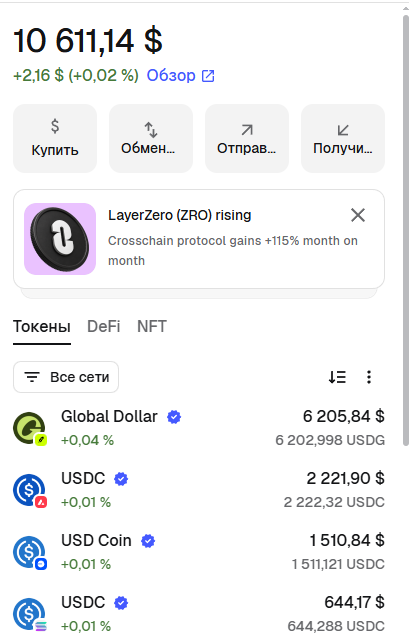409x642 pixels.
Task: Click the down-left arrow icon on Получить
Action: [343, 130]
